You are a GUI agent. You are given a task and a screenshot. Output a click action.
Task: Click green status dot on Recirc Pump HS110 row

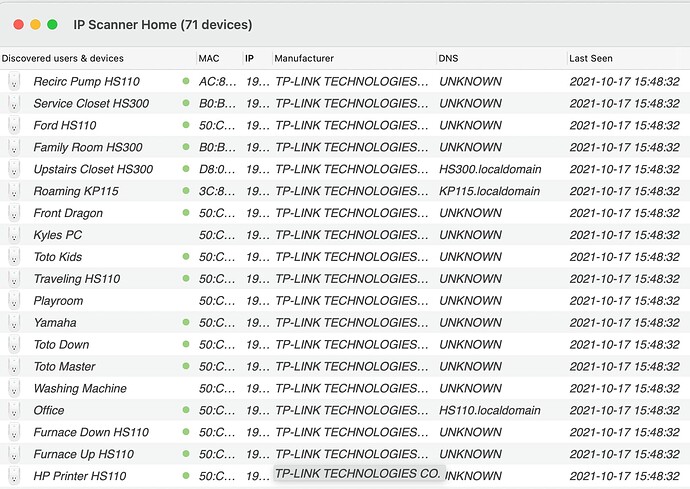186,81
